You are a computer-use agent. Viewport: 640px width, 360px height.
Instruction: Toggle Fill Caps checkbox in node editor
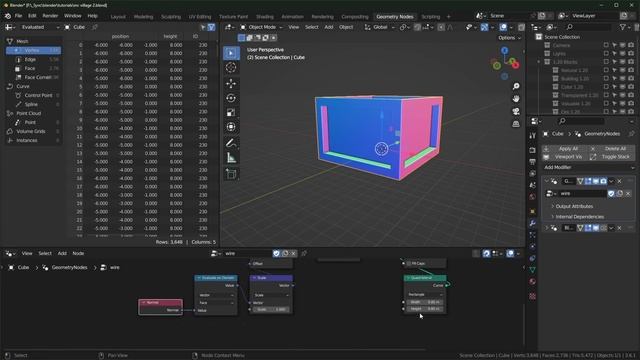point(409,264)
